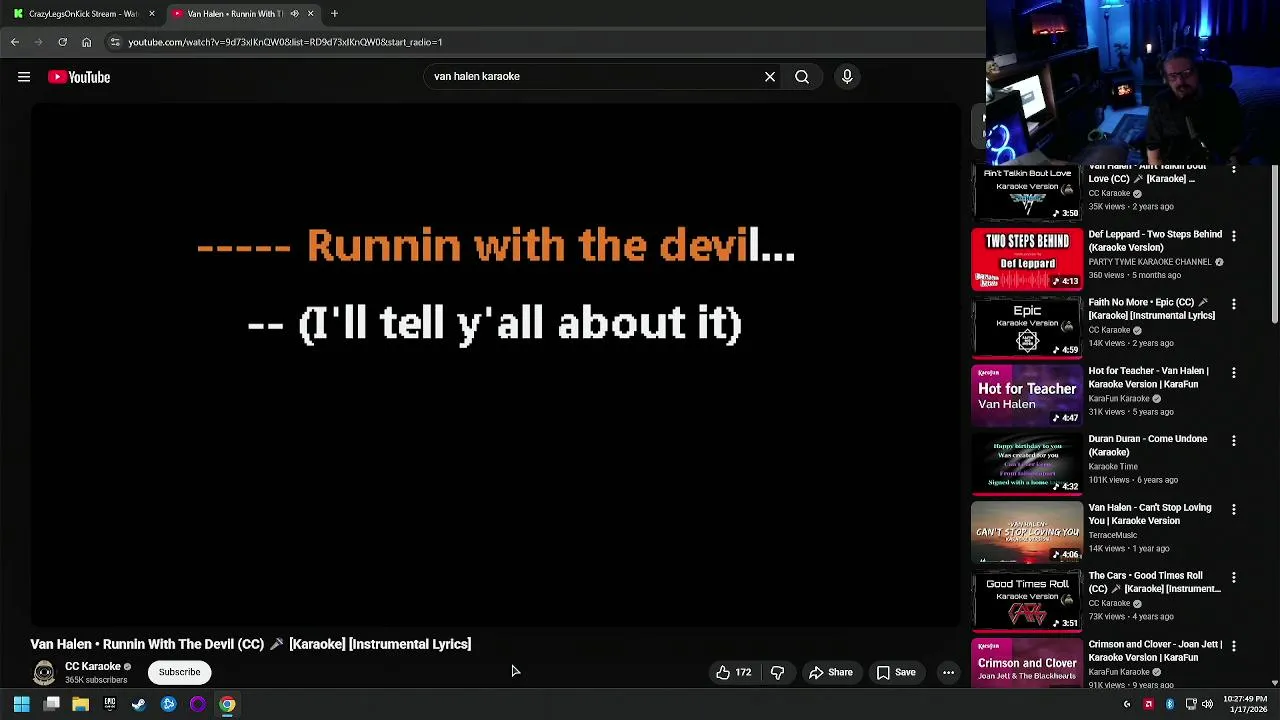Open the browser home page button
This screenshot has height=720, width=1280.
86,42
